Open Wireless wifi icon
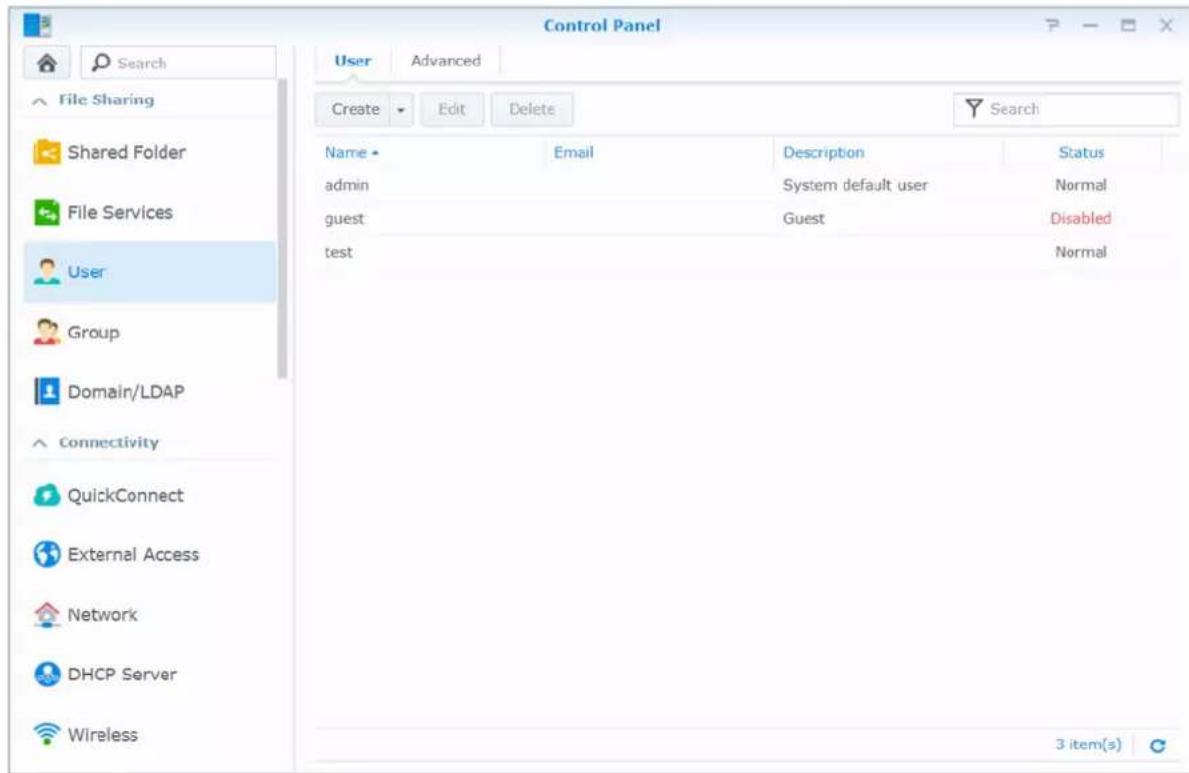 (46, 734)
